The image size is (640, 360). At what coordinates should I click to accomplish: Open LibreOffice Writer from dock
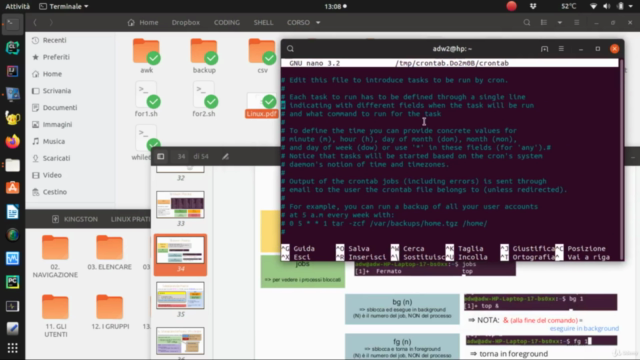(12, 212)
